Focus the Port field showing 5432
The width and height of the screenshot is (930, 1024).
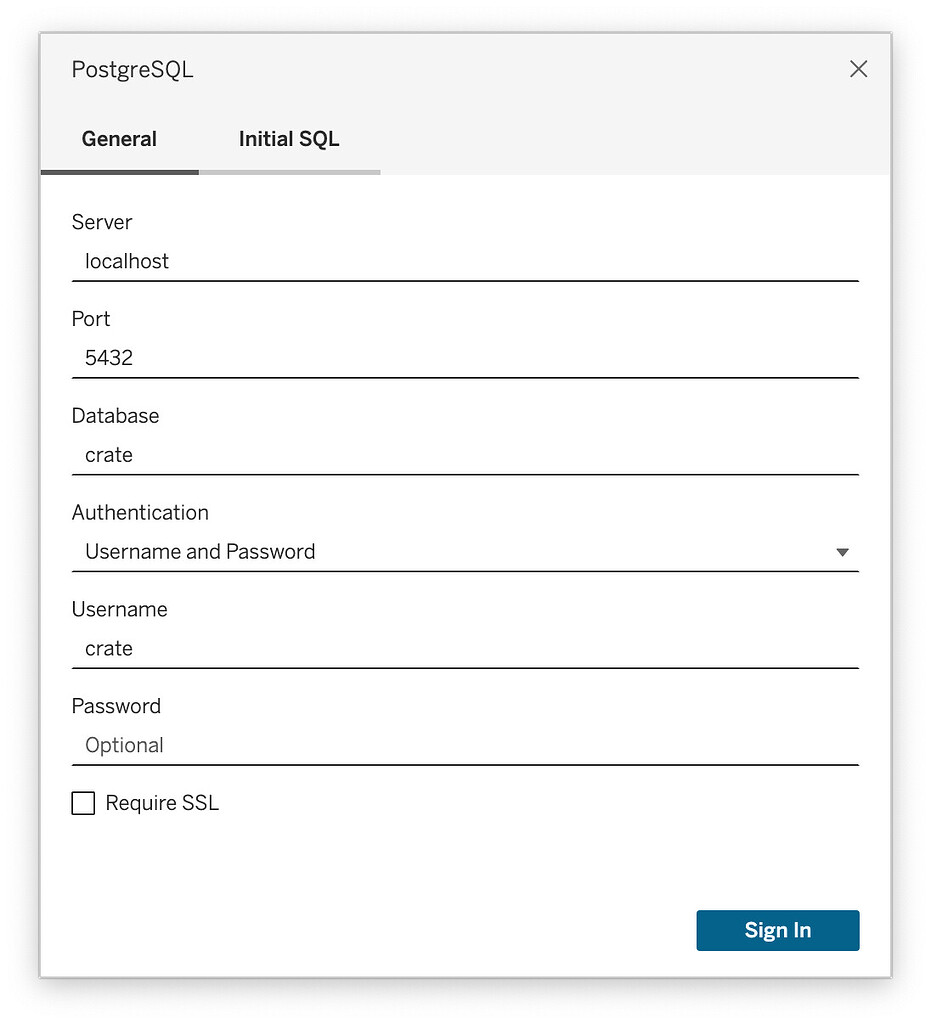pyautogui.click(x=465, y=358)
